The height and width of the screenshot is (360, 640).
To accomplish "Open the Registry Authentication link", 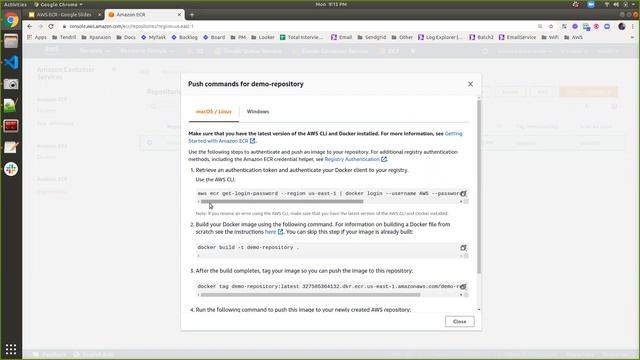I will [x=355, y=159].
